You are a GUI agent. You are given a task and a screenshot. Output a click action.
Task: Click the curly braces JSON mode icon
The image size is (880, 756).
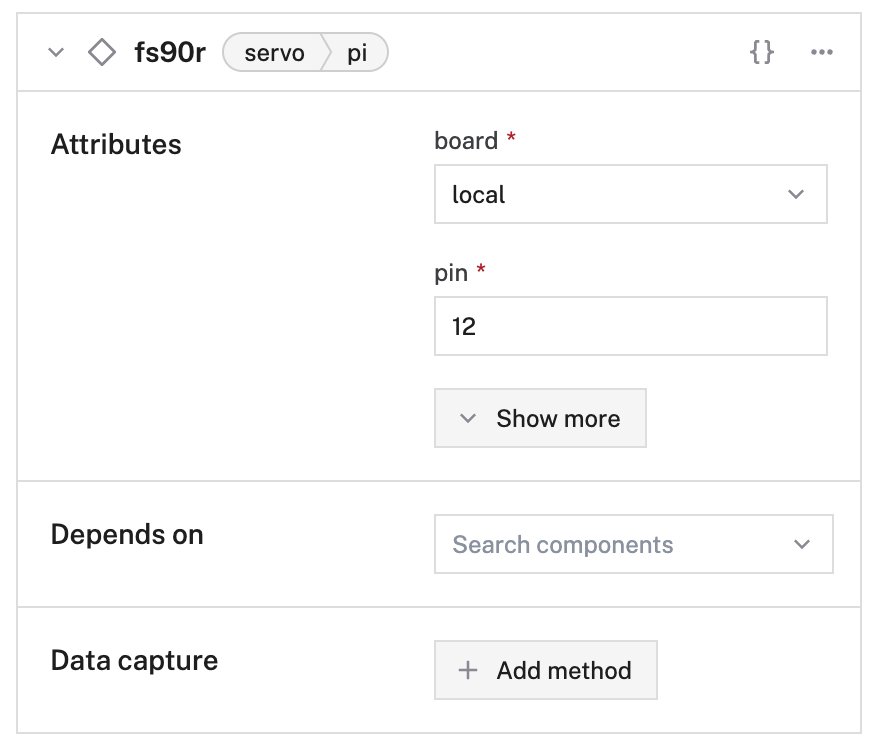click(x=762, y=52)
